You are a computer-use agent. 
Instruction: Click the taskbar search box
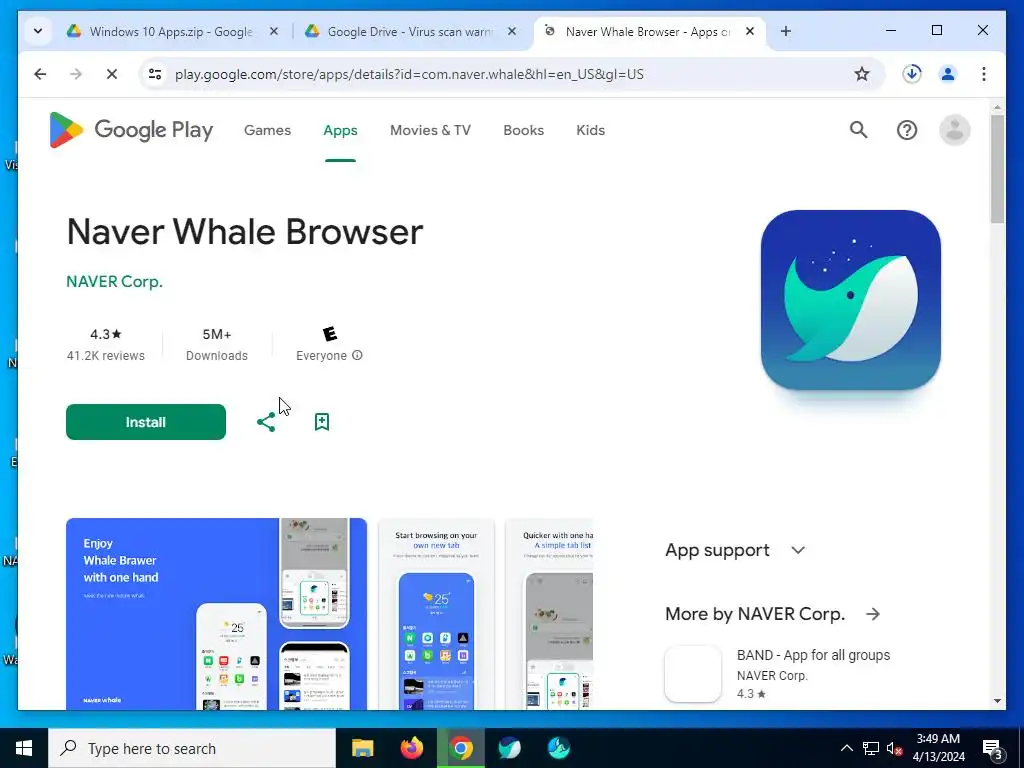(192, 748)
